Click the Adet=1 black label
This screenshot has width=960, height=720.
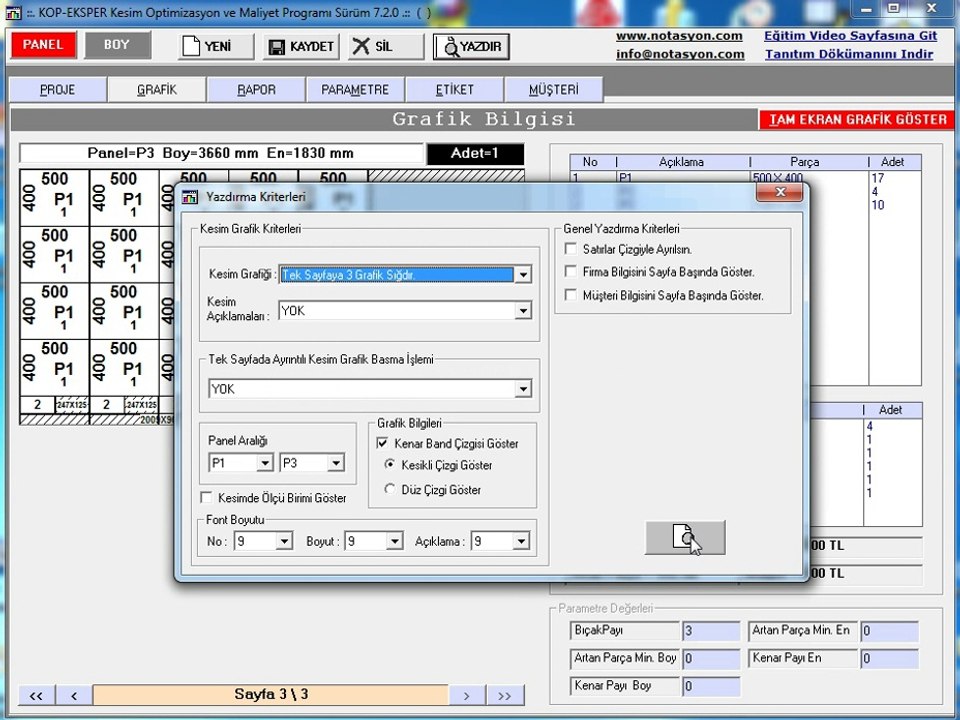pyautogui.click(x=475, y=153)
